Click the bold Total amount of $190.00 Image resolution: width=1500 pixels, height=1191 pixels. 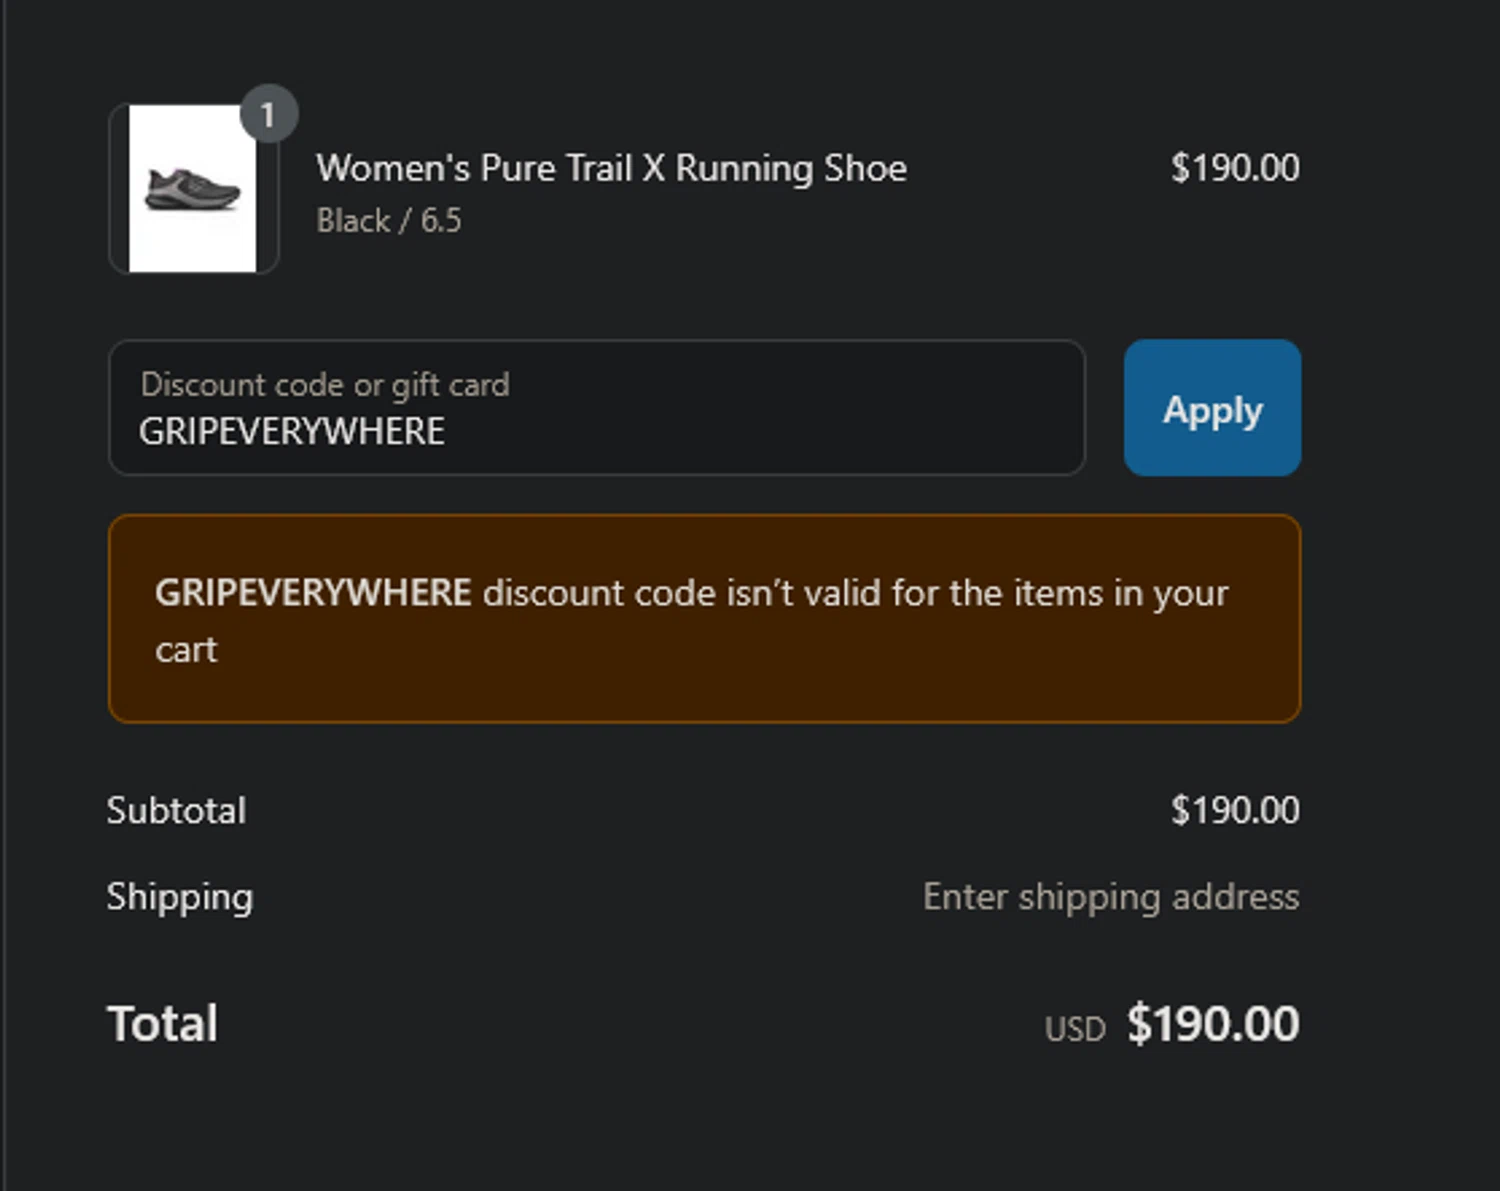click(1212, 1023)
